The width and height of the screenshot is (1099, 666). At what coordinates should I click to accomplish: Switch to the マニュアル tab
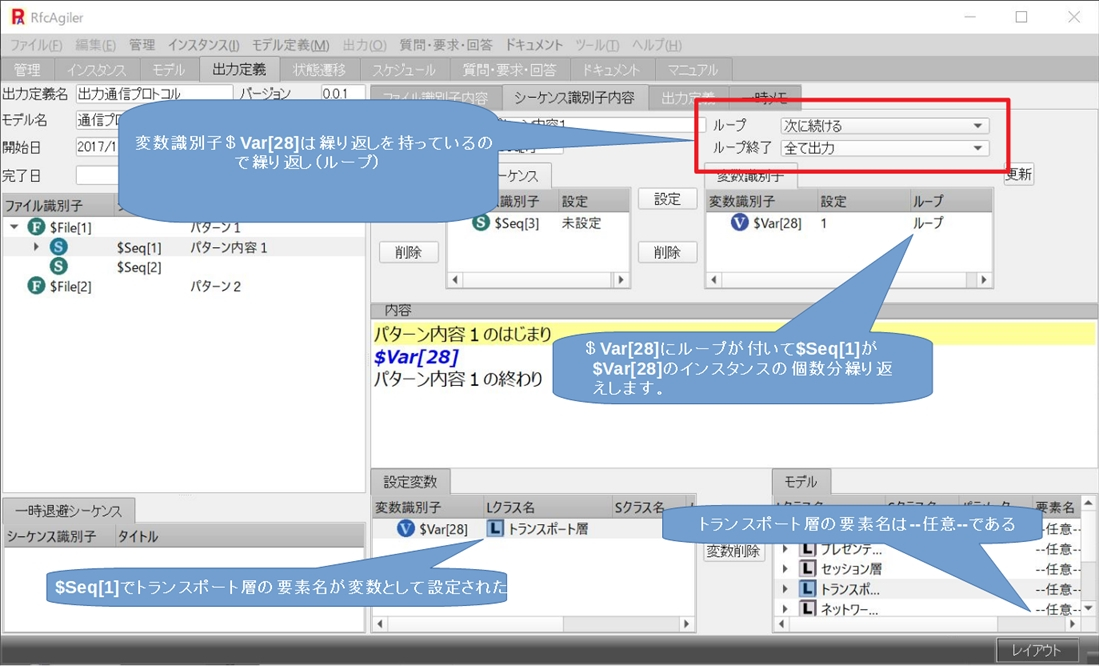click(692, 70)
